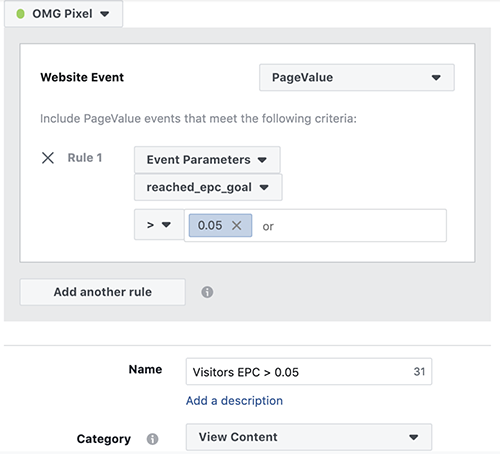Open the reached_epc_goal parameter dropdown
This screenshot has width=500, height=454.
[x=208, y=187]
